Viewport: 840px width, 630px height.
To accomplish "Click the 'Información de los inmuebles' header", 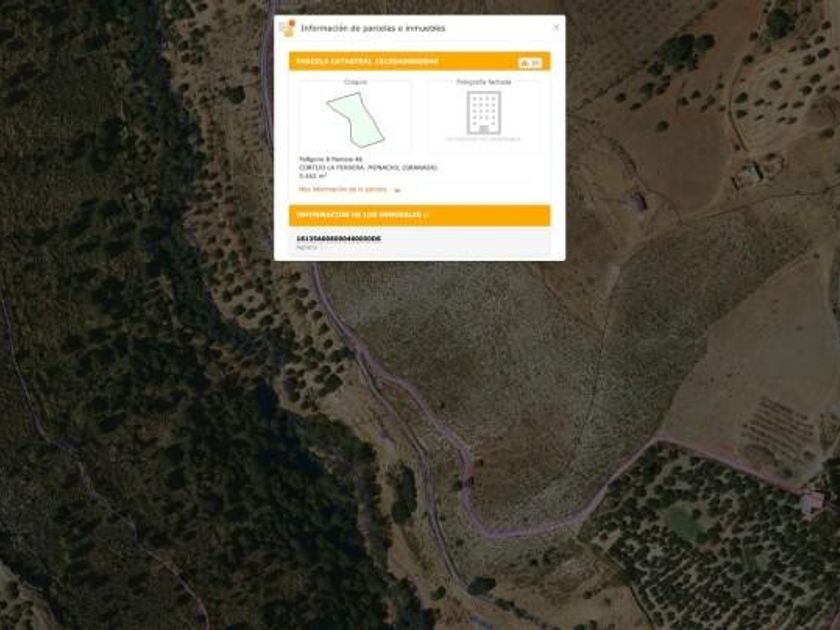I will (x=419, y=215).
